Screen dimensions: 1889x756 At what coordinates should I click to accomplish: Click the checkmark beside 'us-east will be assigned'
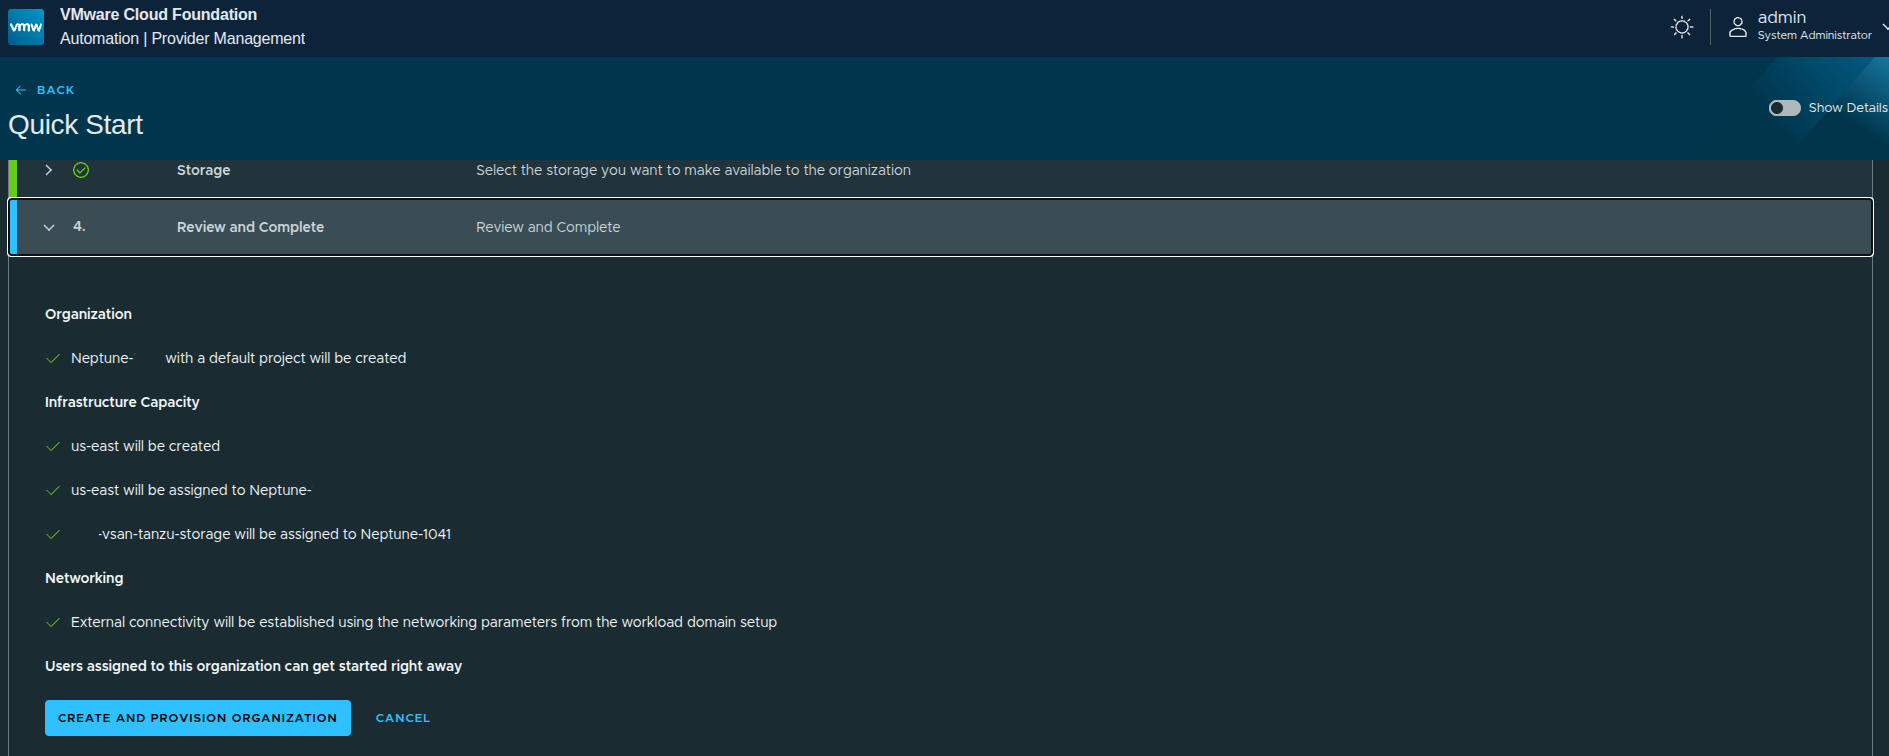pyautogui.click(x=53, y=490)
